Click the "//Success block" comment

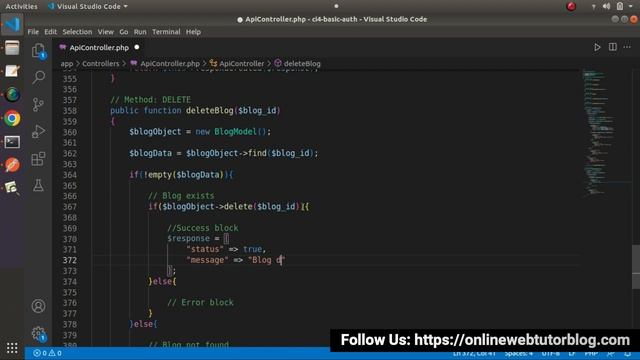click(203, 228)
